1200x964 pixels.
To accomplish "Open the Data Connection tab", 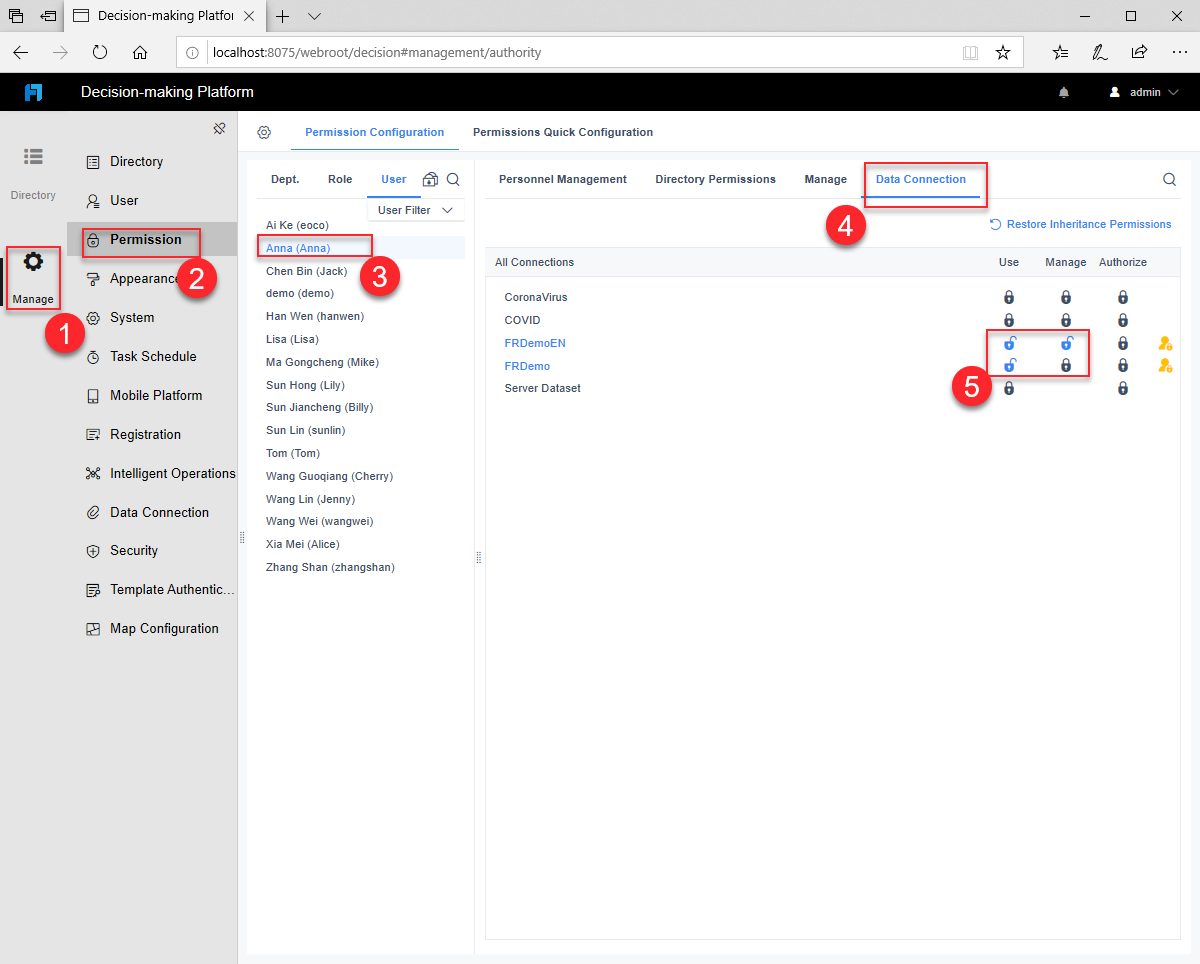I will point(921,179).
